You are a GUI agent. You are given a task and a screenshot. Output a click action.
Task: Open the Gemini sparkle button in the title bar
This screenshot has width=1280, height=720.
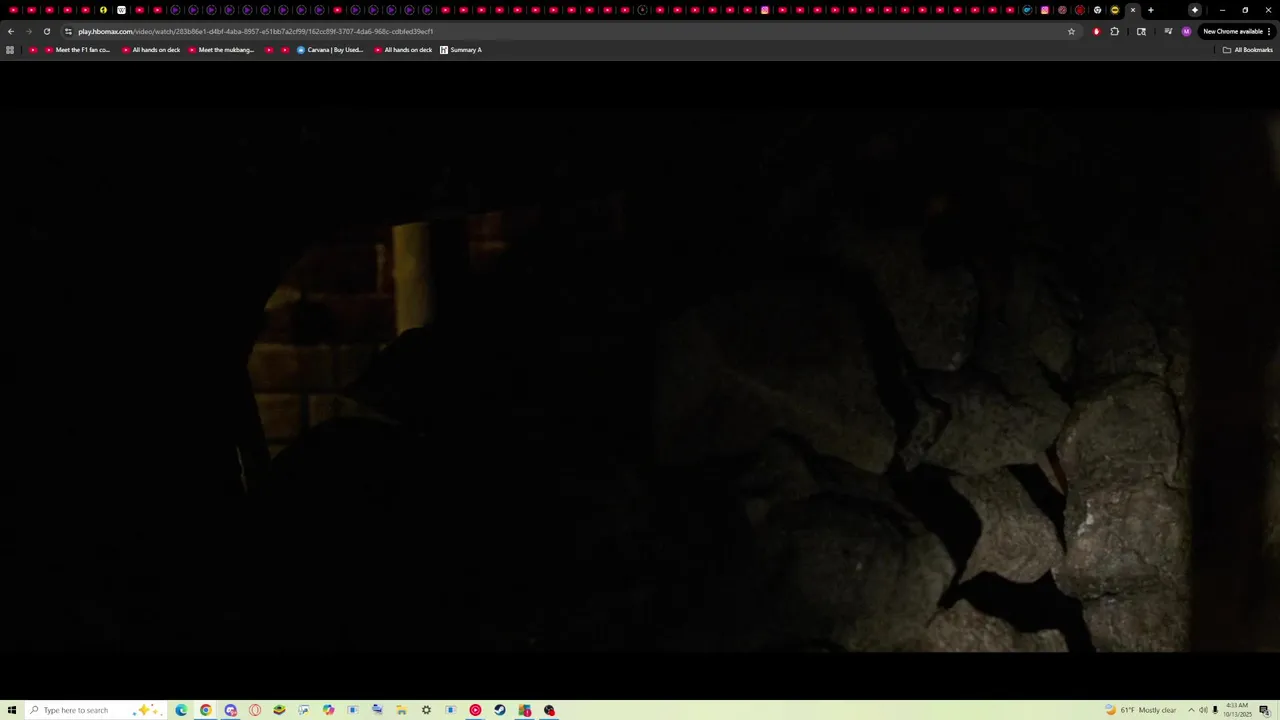tap(1195, 10)
